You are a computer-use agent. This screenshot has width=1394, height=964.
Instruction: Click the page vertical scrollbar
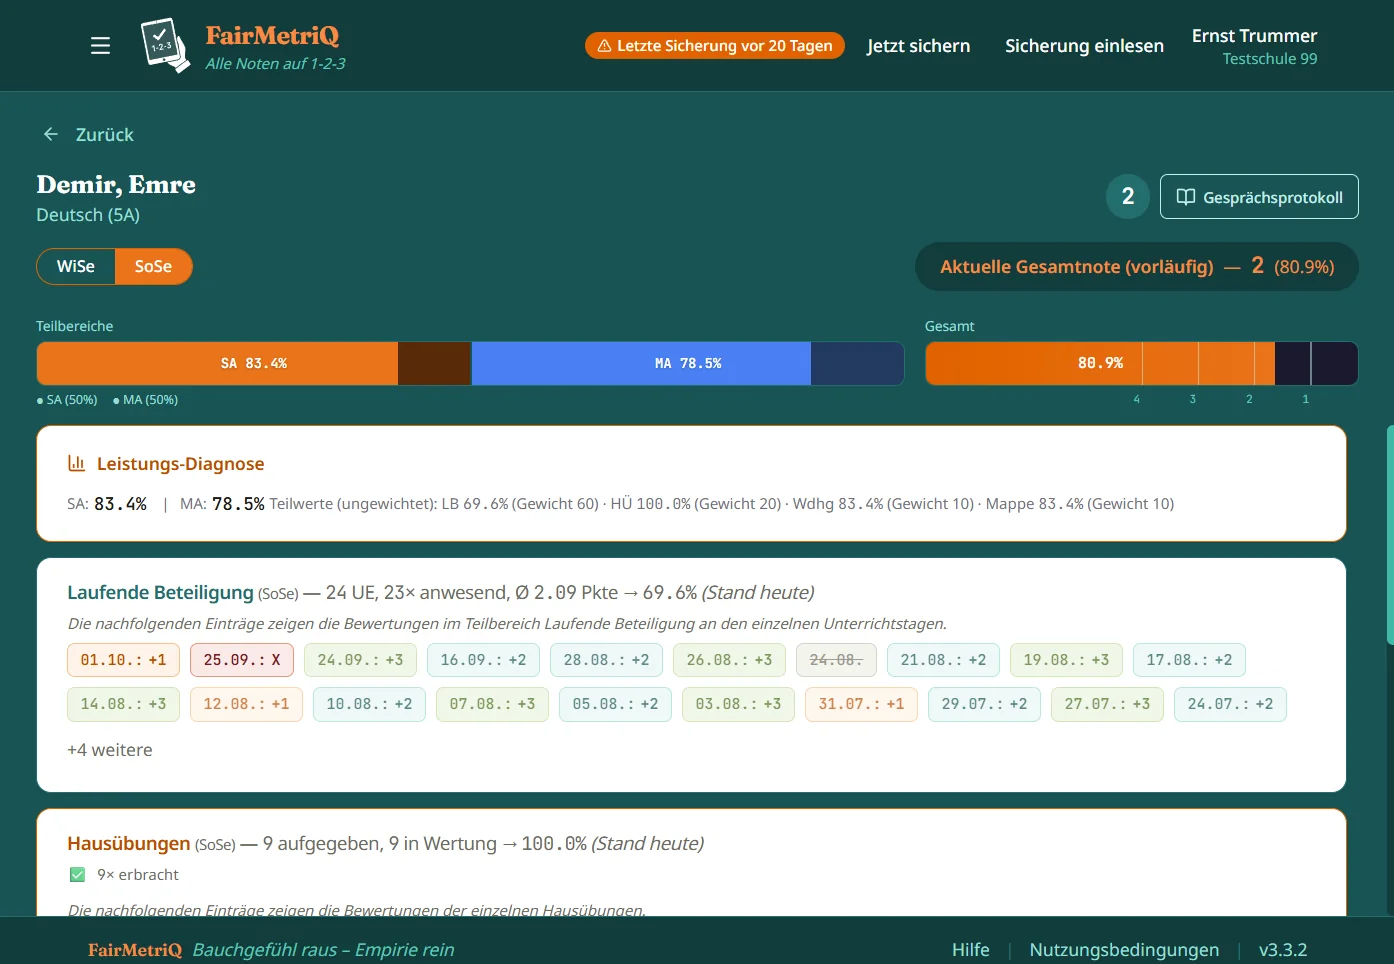(1390, 535)
